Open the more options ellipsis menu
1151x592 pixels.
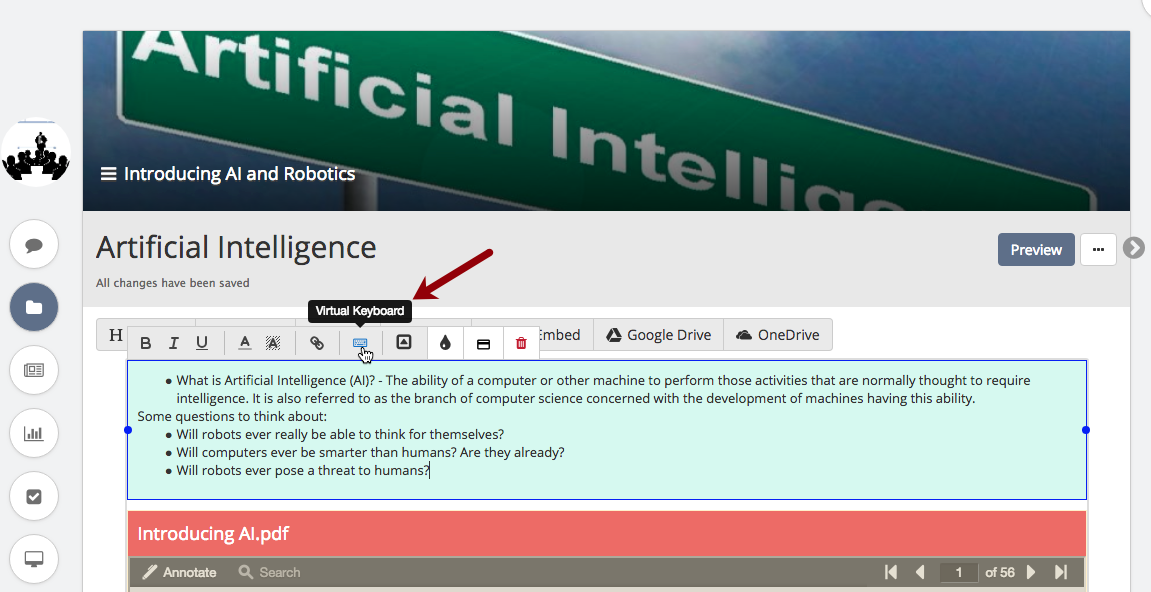[1098, 250]
